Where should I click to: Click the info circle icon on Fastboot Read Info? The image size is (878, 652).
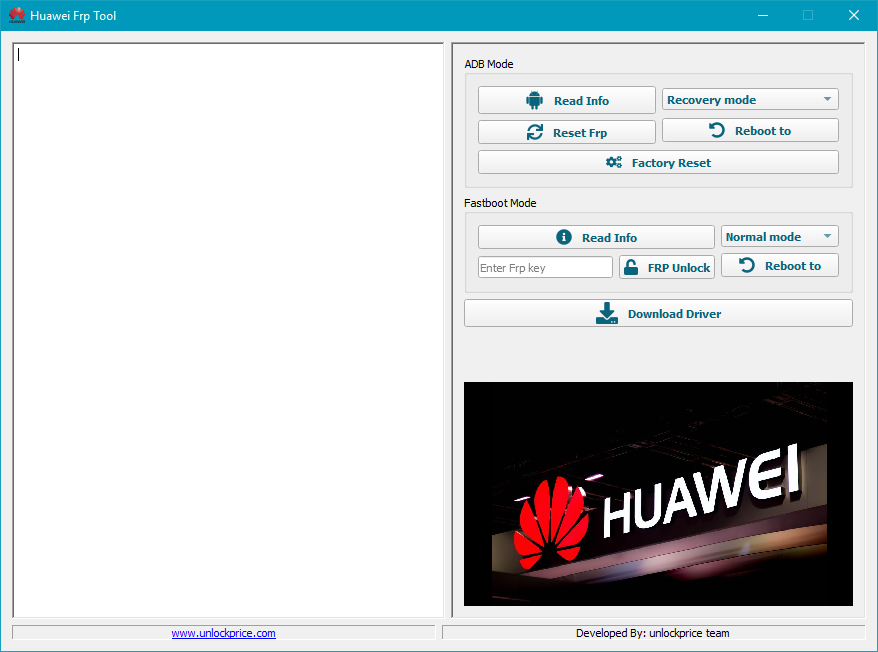click(x=564, y=237)
